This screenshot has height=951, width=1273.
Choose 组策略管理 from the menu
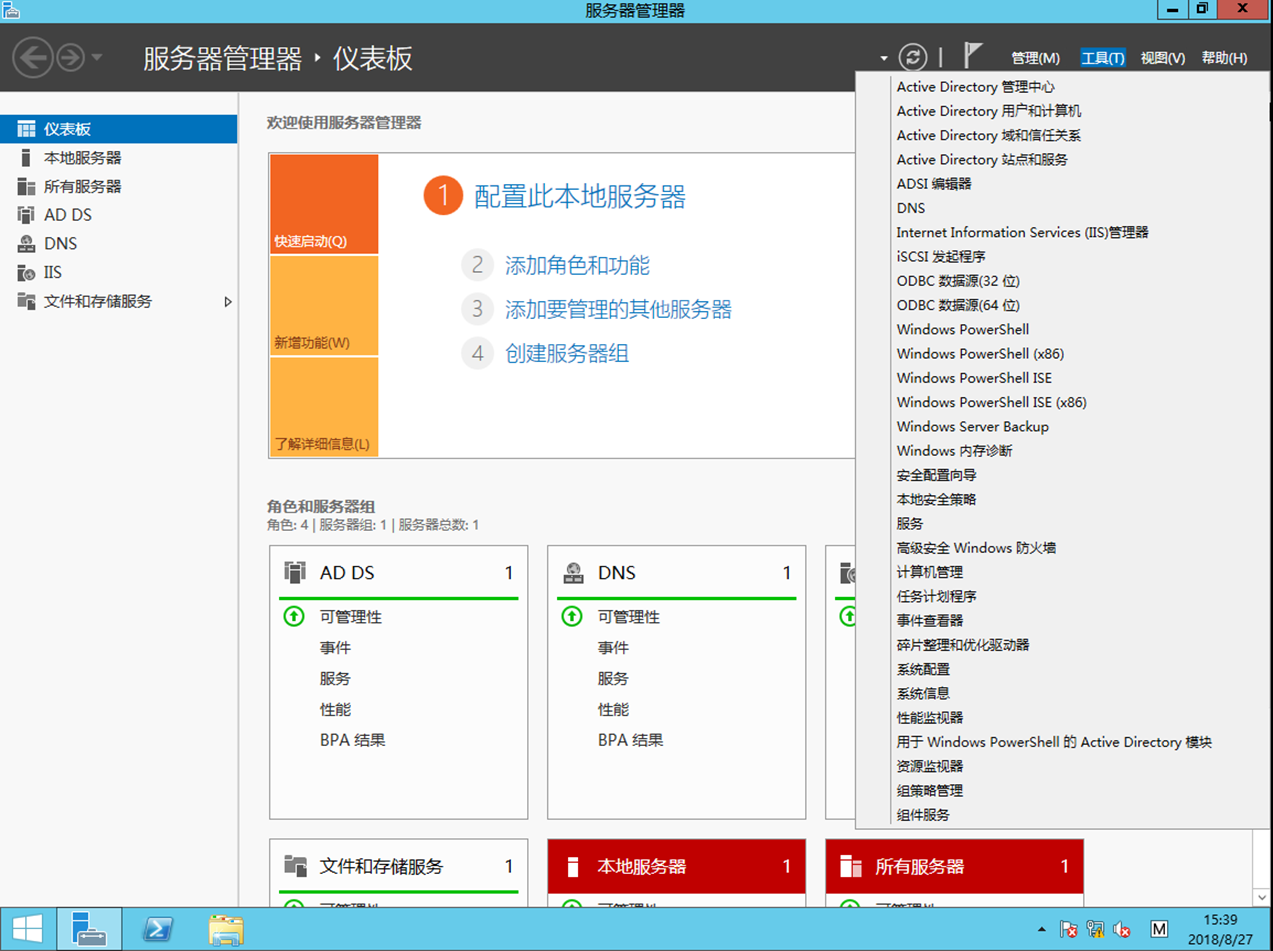pyautogui.click(x=930, y=790)
